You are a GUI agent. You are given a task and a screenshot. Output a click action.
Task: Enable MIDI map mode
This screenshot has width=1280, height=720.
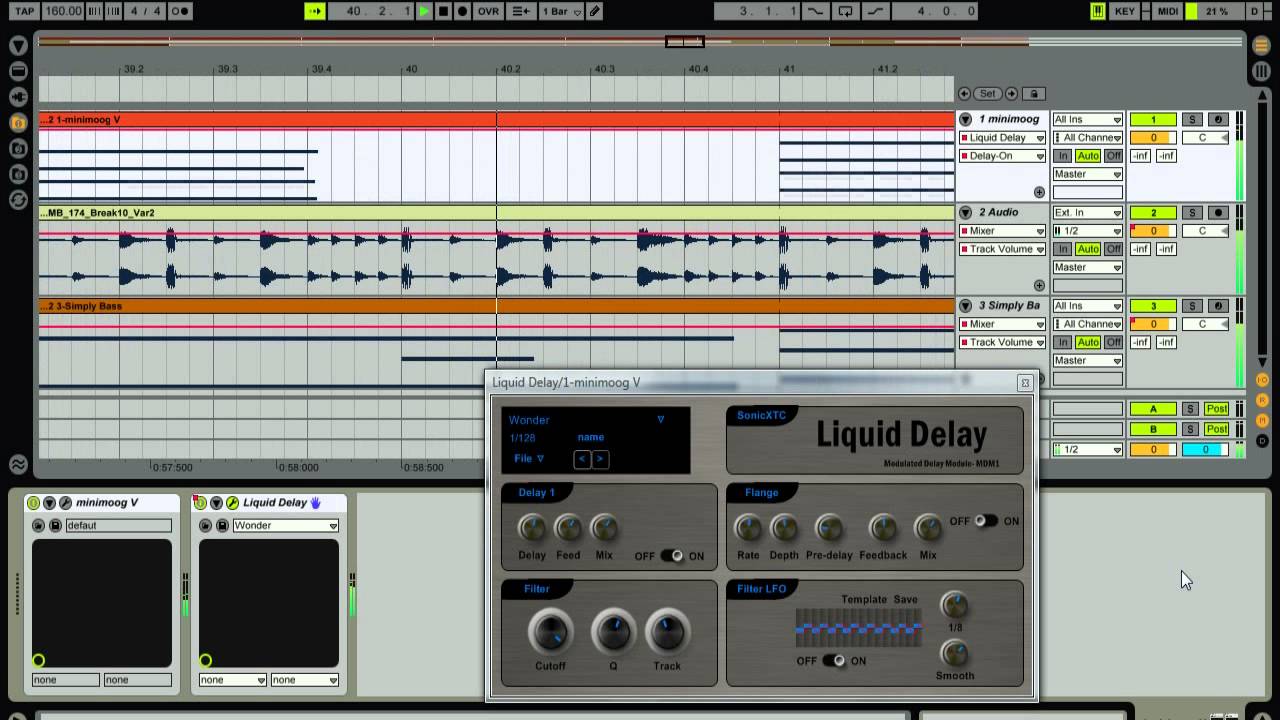pos(1167,11)
